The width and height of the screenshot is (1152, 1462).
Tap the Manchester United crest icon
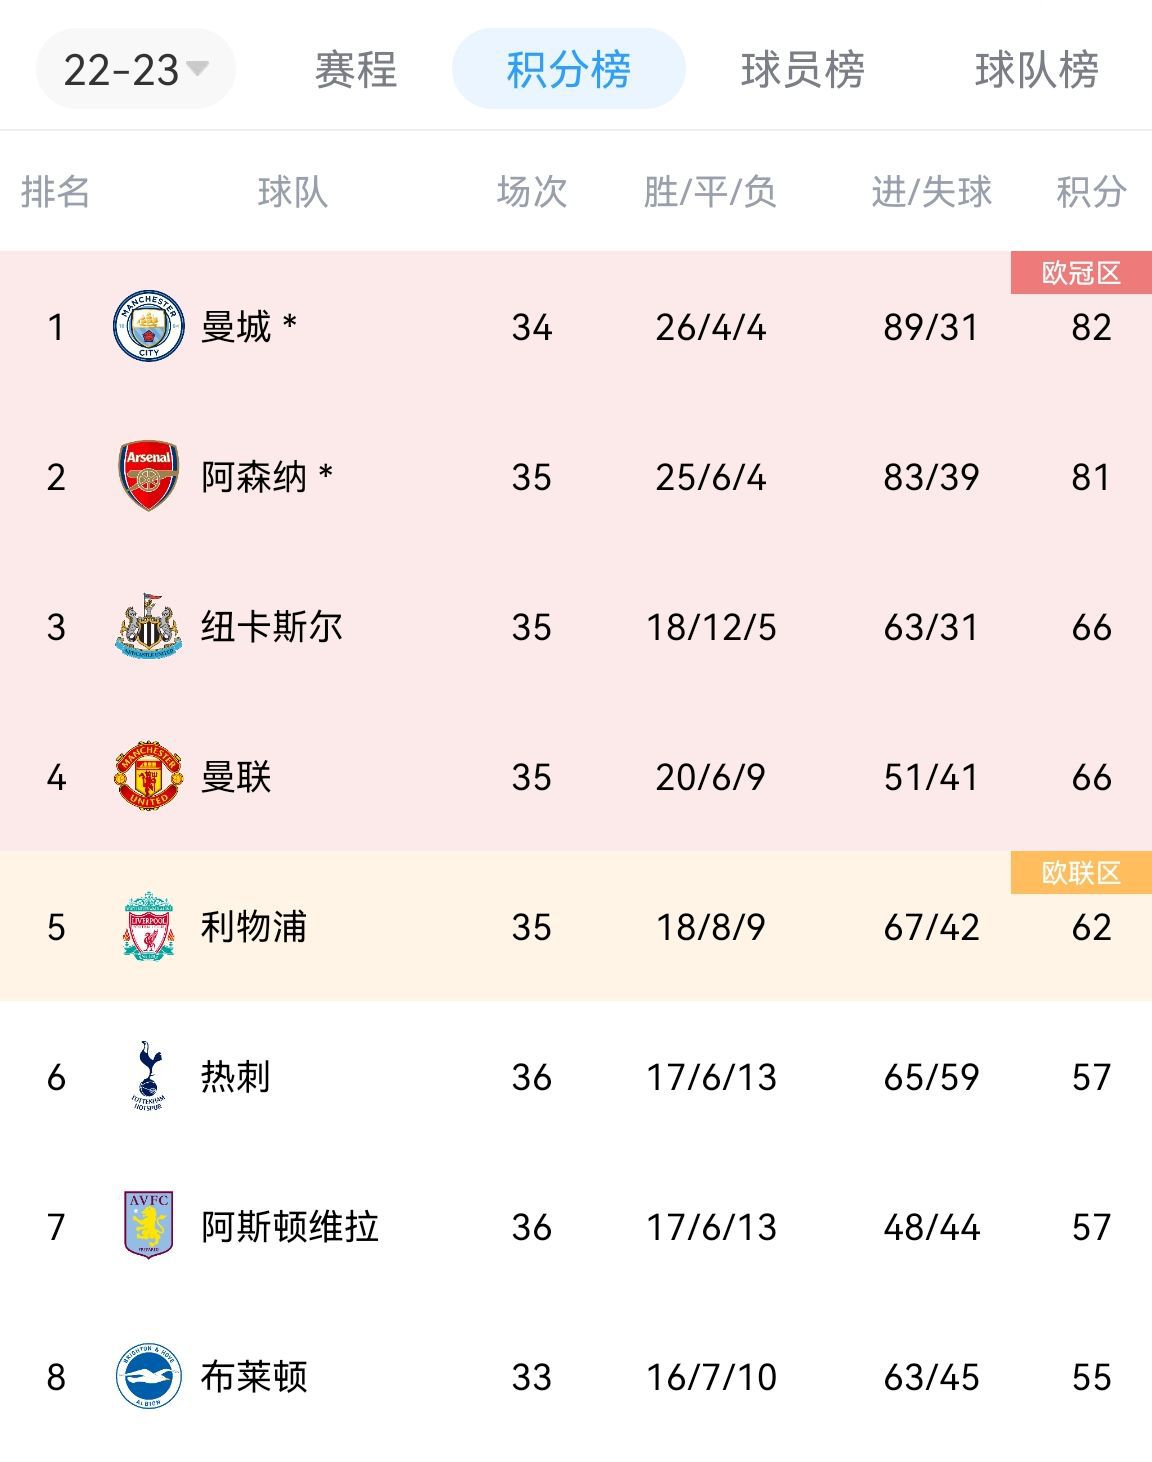148,776
